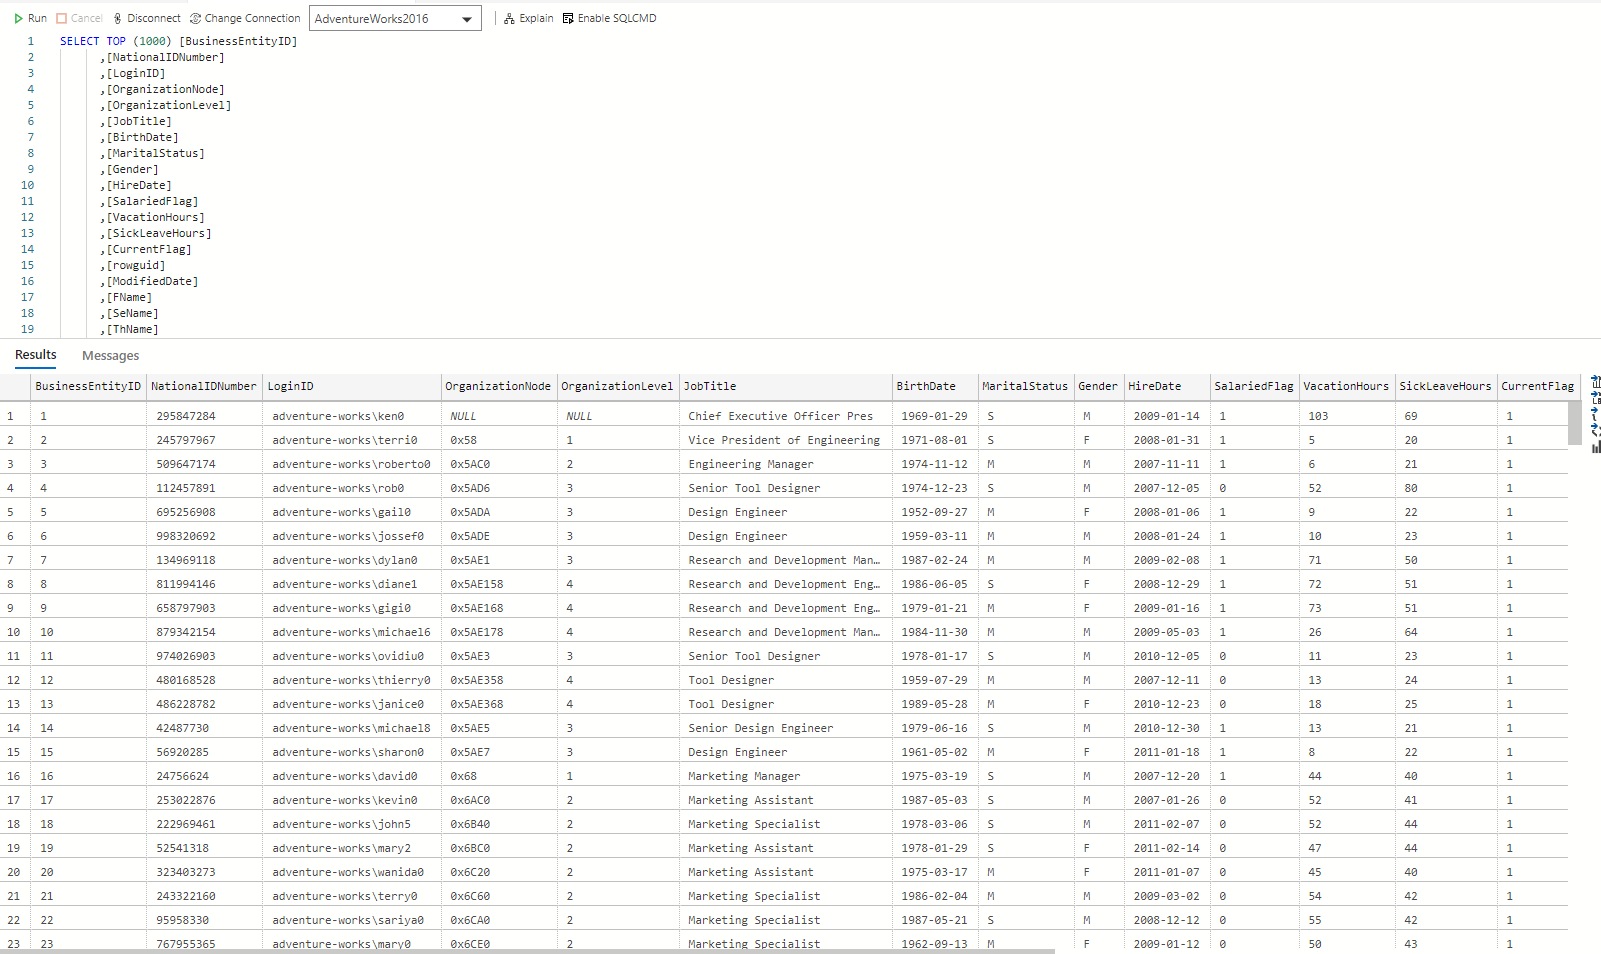Image resolution: width=1601 pixels, height=954 pixels.
Task: Open the AdventureWorks2016 database dropdown
Action: click(395, 19)
